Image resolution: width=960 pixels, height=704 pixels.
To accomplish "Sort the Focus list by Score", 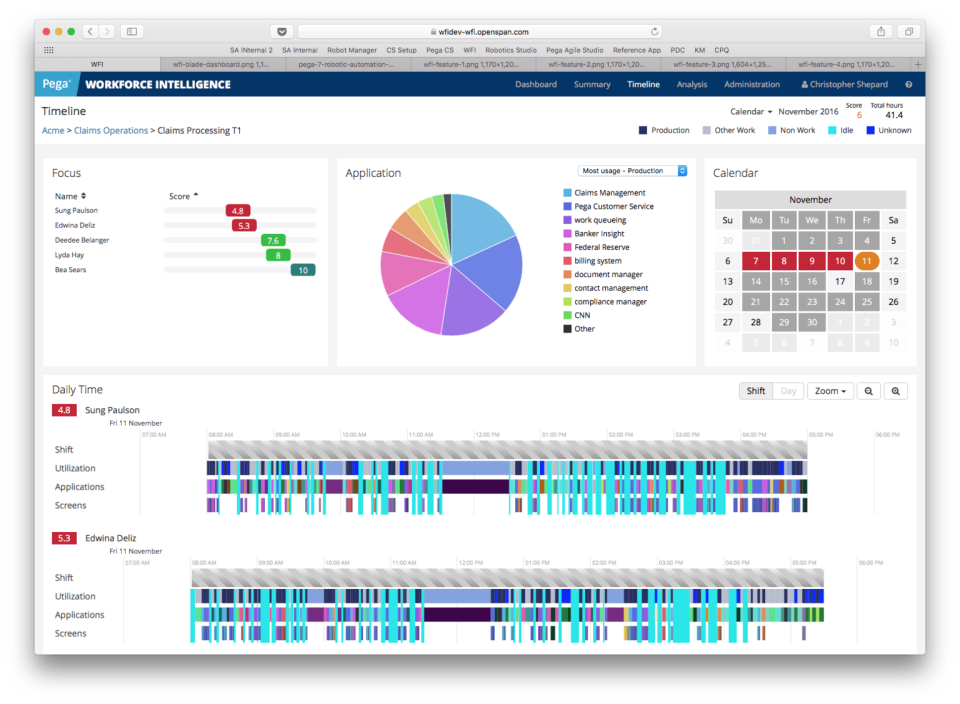I will pyautogui.click(x=181, y=196).
